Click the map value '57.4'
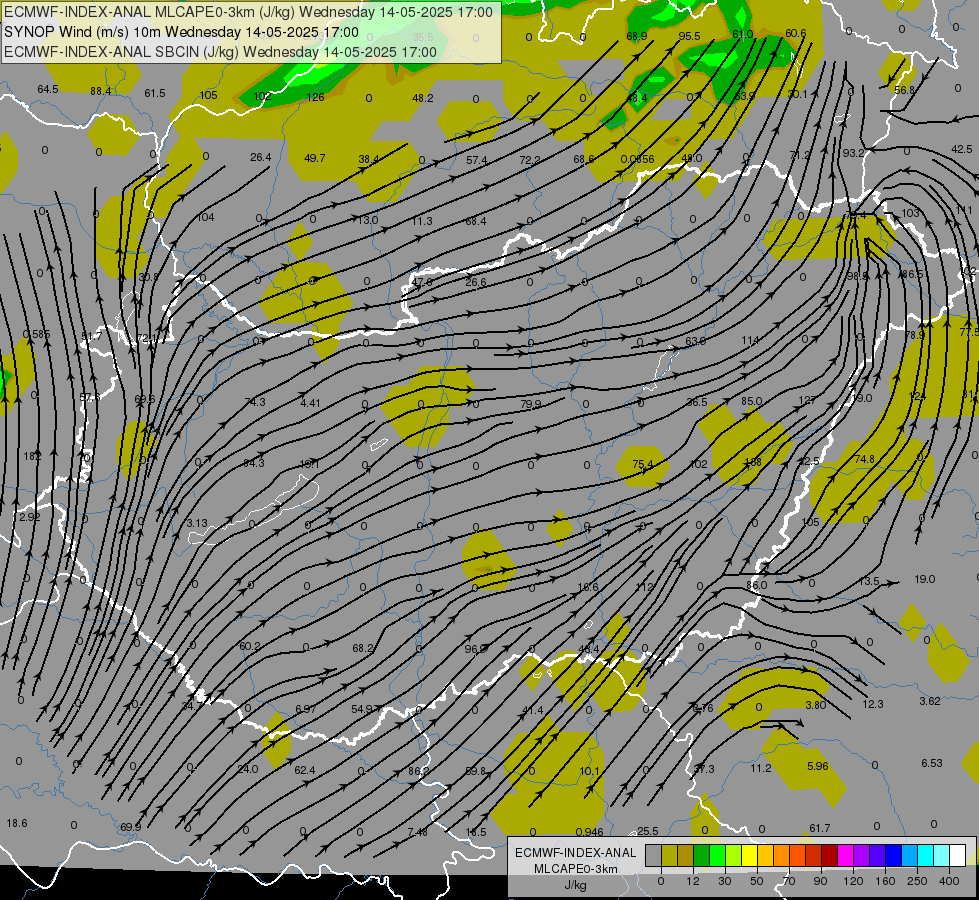979x900 pixels. [x=476, y=160]
